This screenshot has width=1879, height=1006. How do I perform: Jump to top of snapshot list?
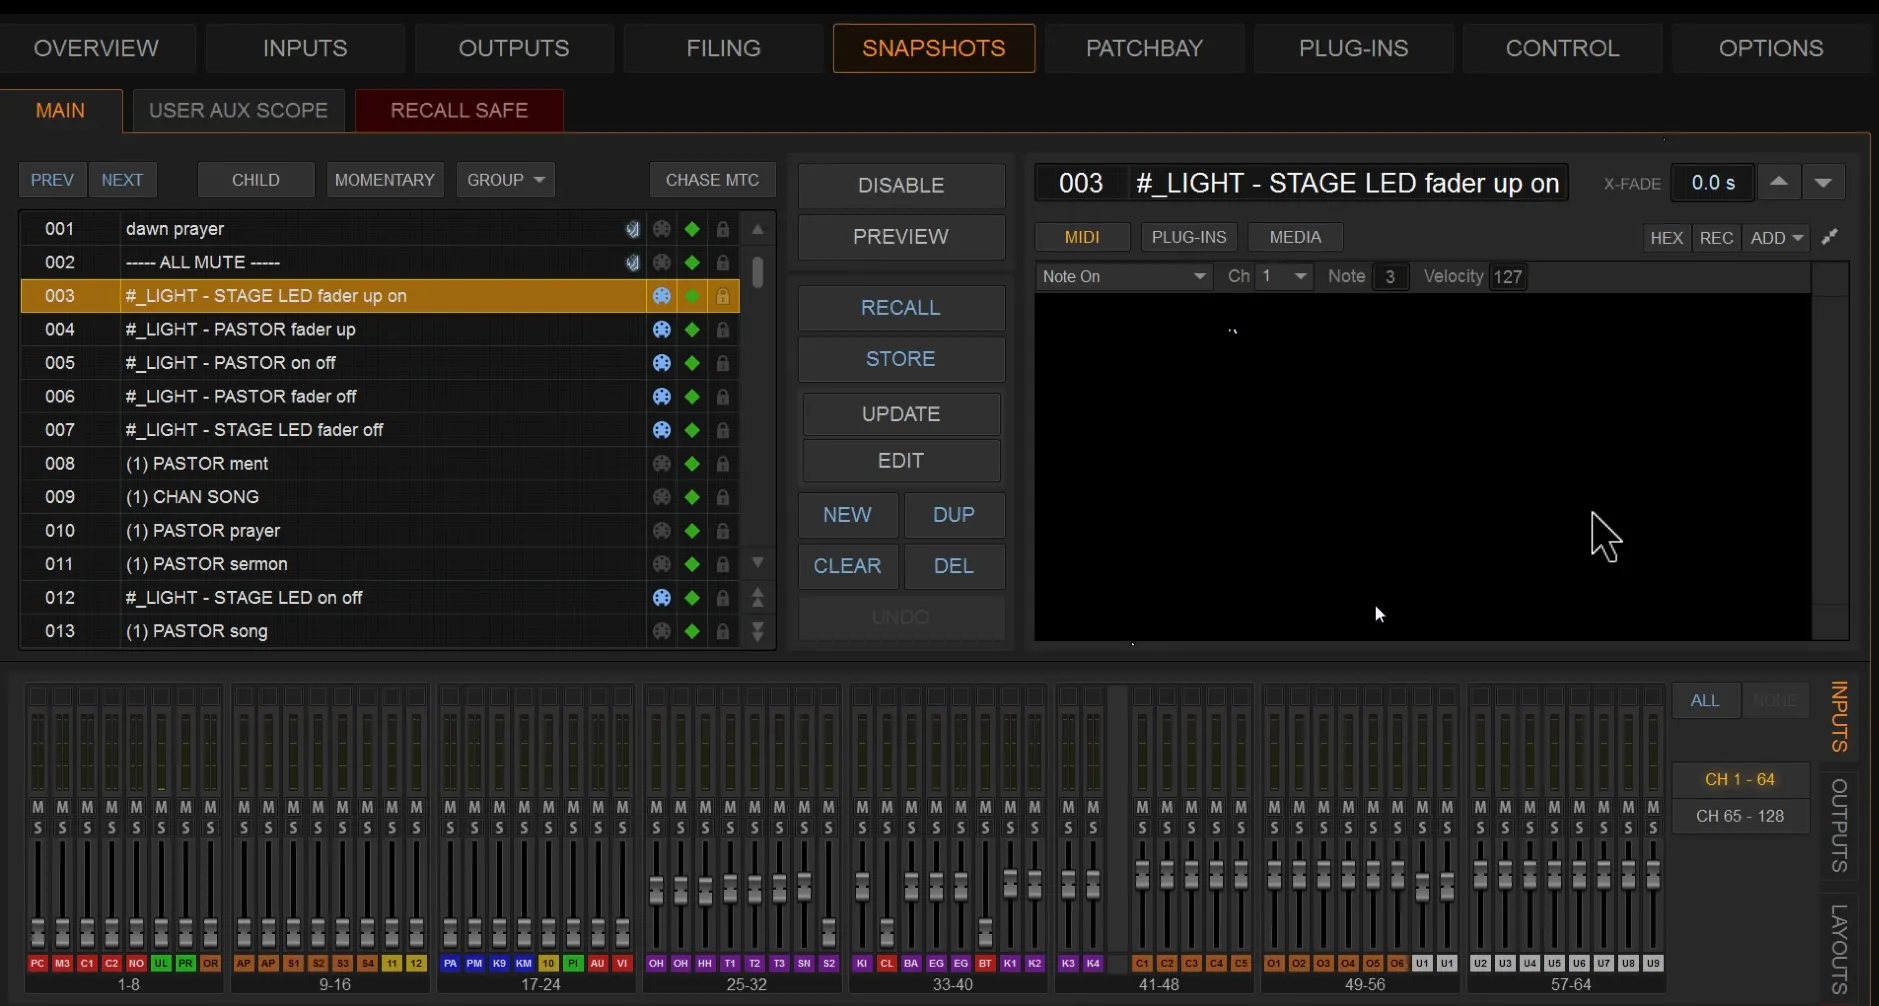click(758, 598)
